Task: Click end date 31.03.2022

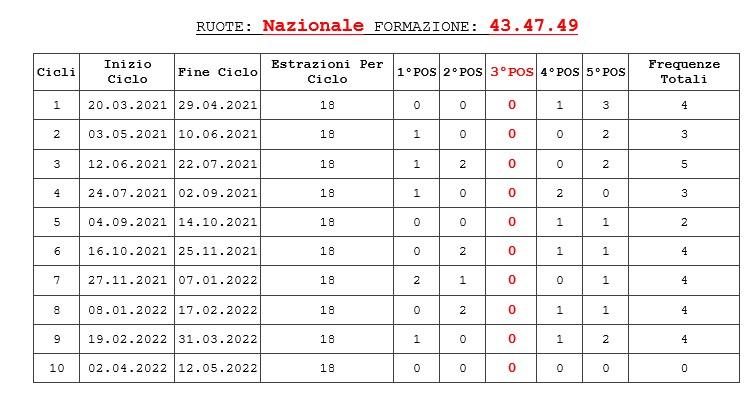Action: tap(218, 339)
